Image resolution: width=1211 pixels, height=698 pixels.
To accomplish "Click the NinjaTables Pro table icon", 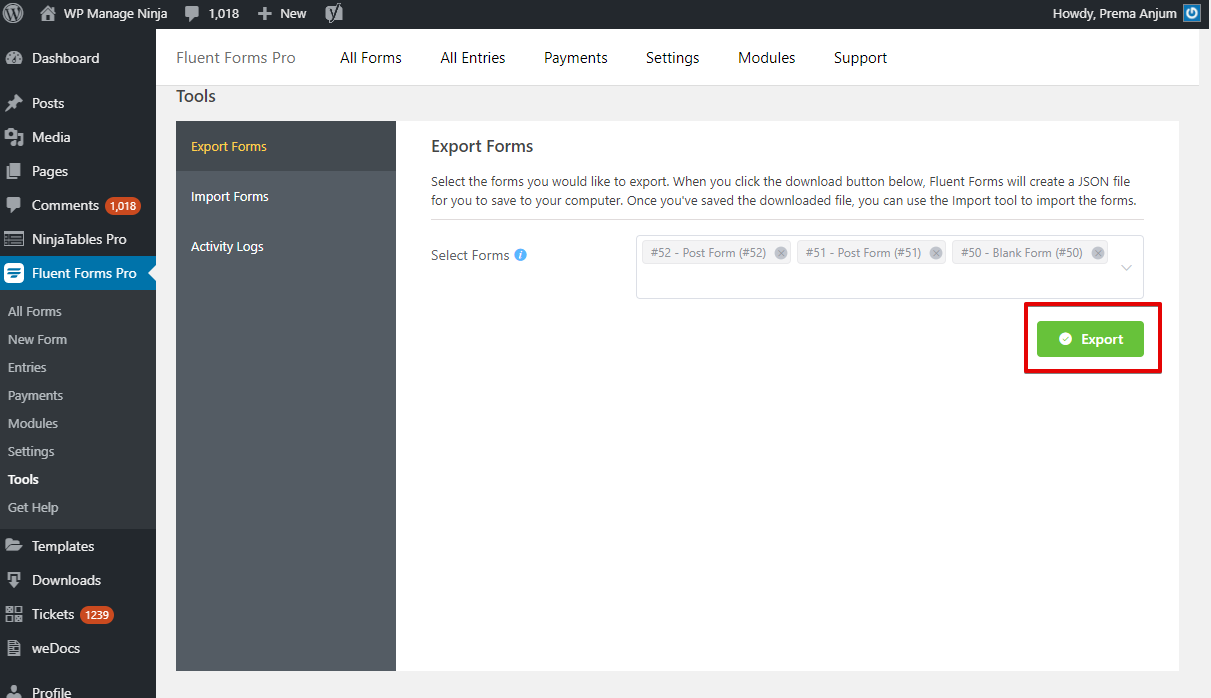I will point(14,239).
